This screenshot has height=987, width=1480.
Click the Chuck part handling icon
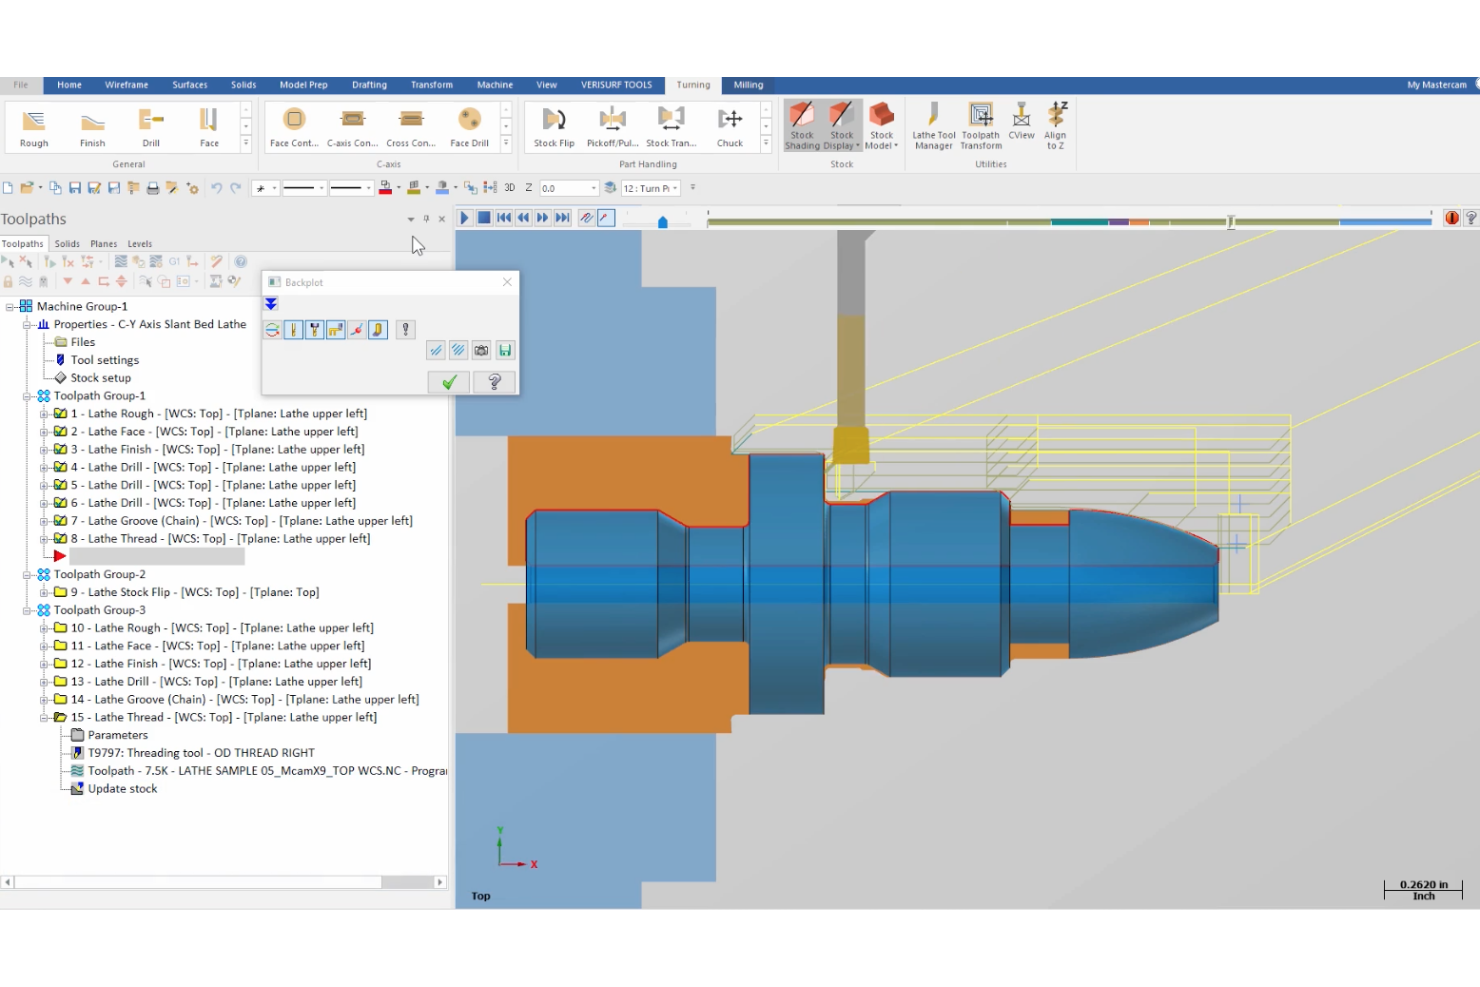tap(730, 128)
